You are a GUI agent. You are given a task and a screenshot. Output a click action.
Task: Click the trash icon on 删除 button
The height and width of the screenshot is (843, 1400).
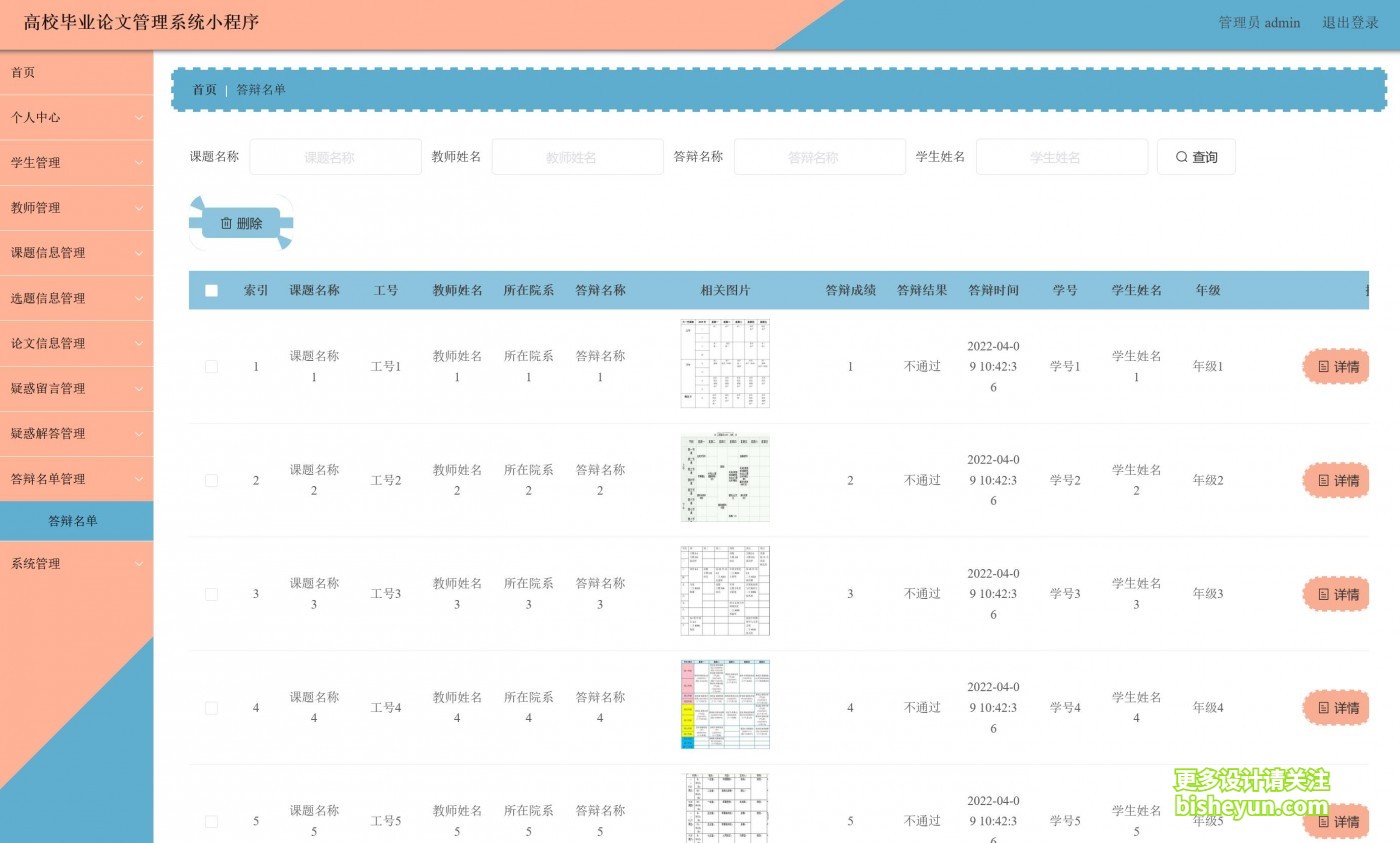tap(226, 223)
